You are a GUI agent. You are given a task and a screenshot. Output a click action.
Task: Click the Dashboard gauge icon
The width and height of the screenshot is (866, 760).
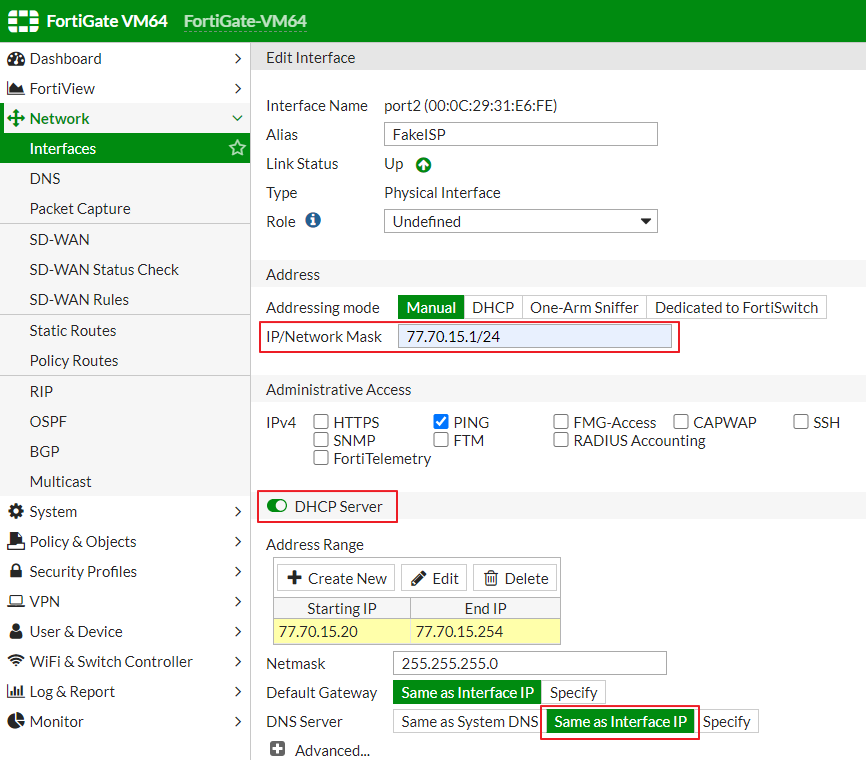(16, 59)
